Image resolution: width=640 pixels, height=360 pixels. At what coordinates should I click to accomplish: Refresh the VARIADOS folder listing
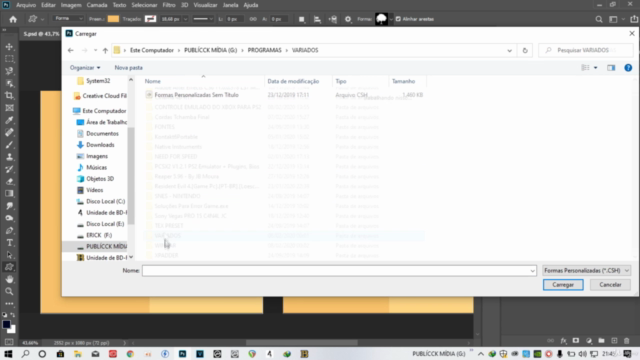pyautogui.click(x=525, y=50)
